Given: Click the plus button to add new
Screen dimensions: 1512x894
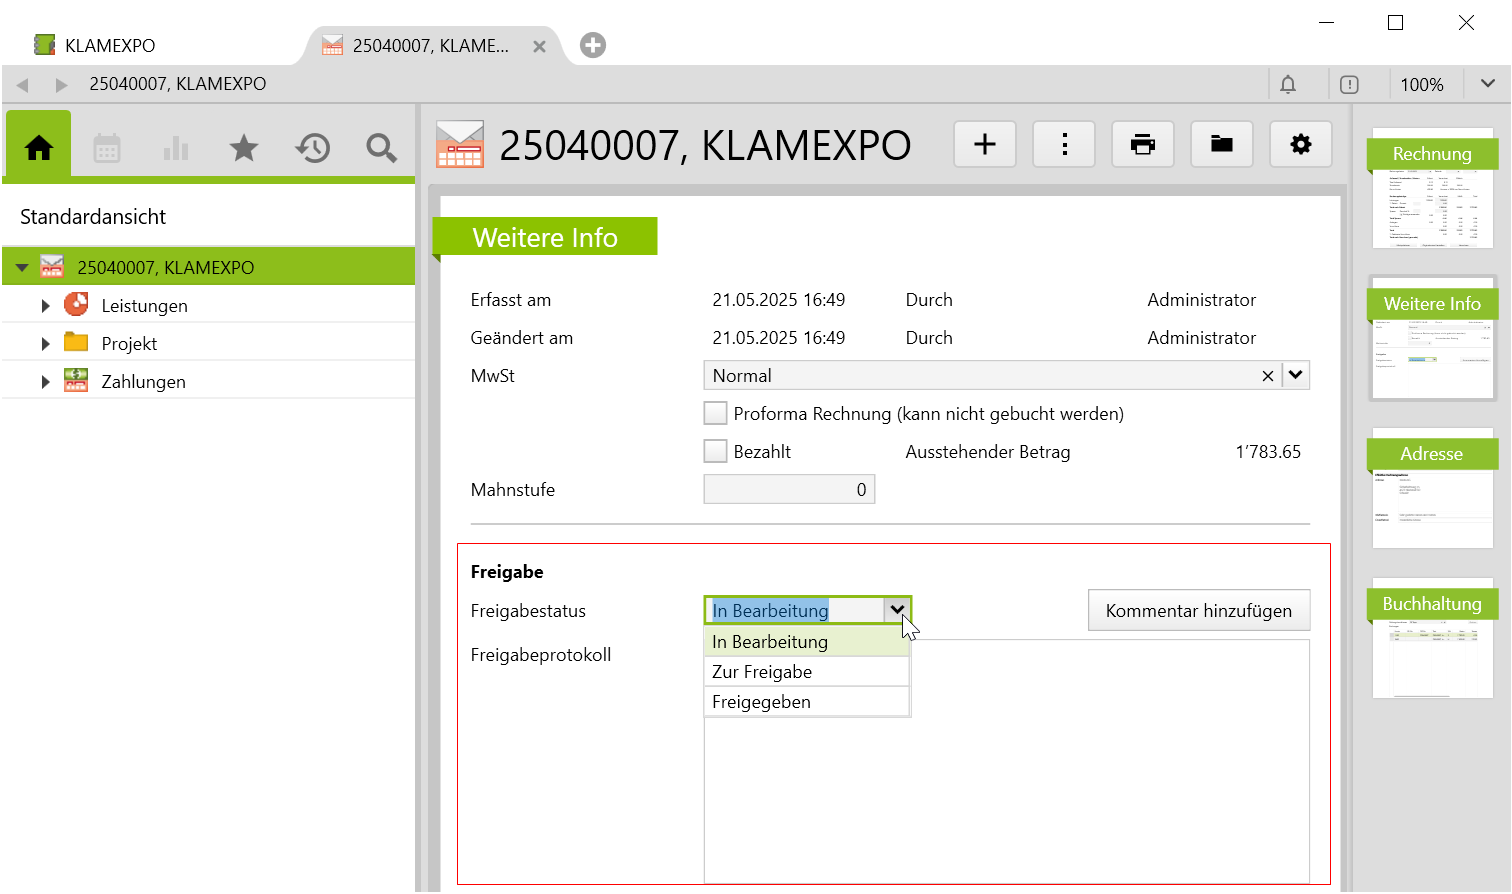Looking at the screenshot, I should click(x=984, y=145).
